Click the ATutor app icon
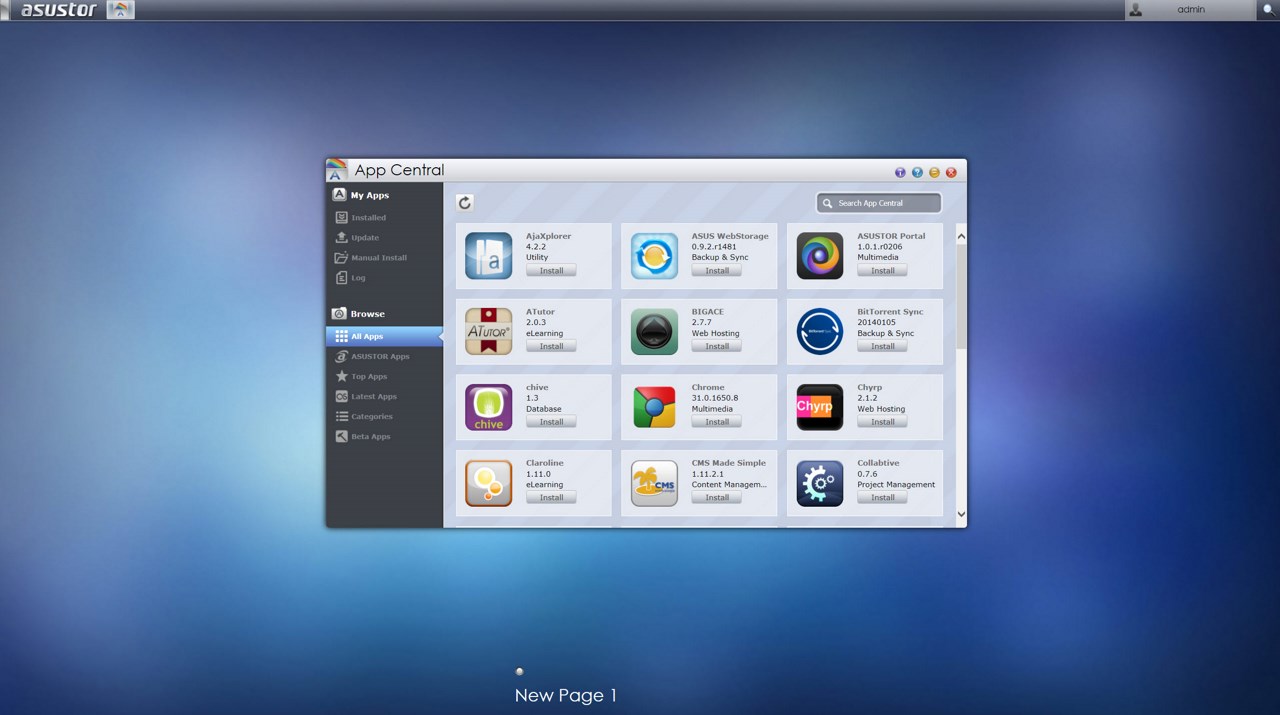 pos(489,331)
